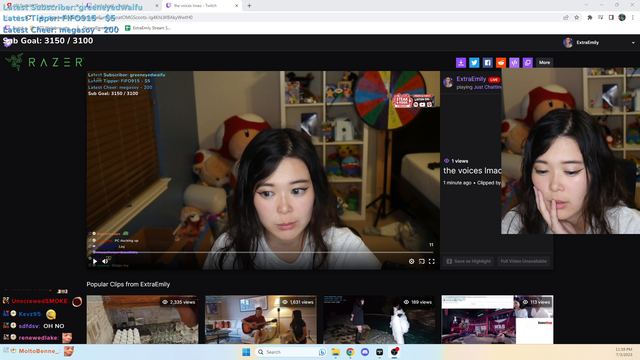Open the popular clip with 189 views
The width and height of the screenshot is (640, 360).
pos(379,320)
